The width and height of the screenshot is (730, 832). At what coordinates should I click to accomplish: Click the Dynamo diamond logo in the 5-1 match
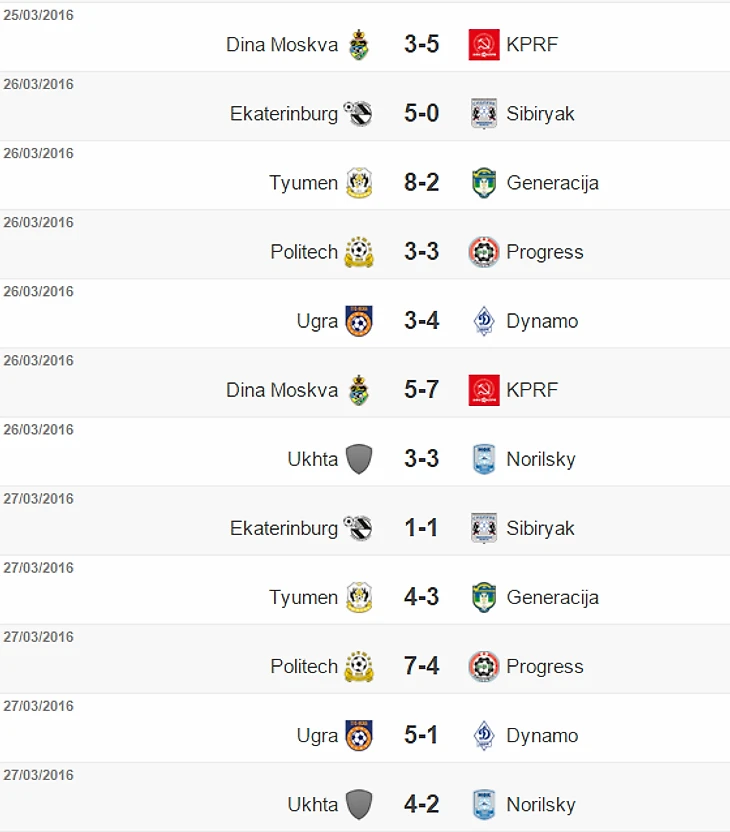[484, 735]
